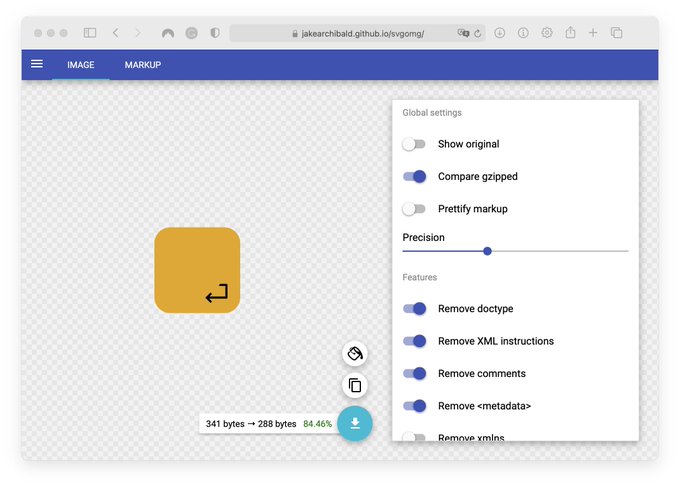Click the arch-shaped extension icon

click(x=168, y=33)
